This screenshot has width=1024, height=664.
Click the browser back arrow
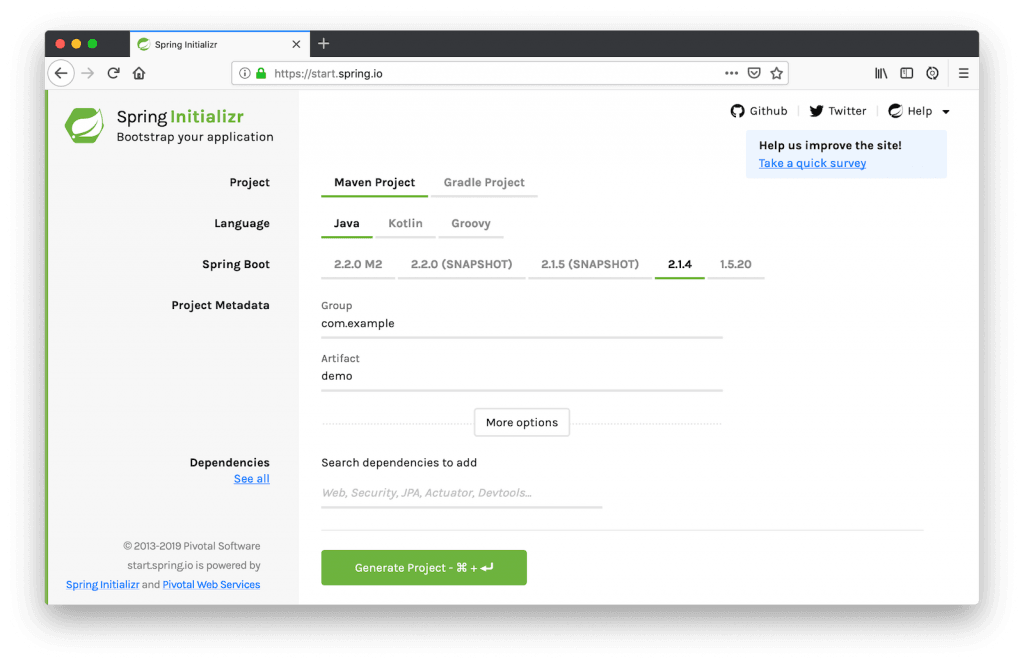[x=61, y=73]
